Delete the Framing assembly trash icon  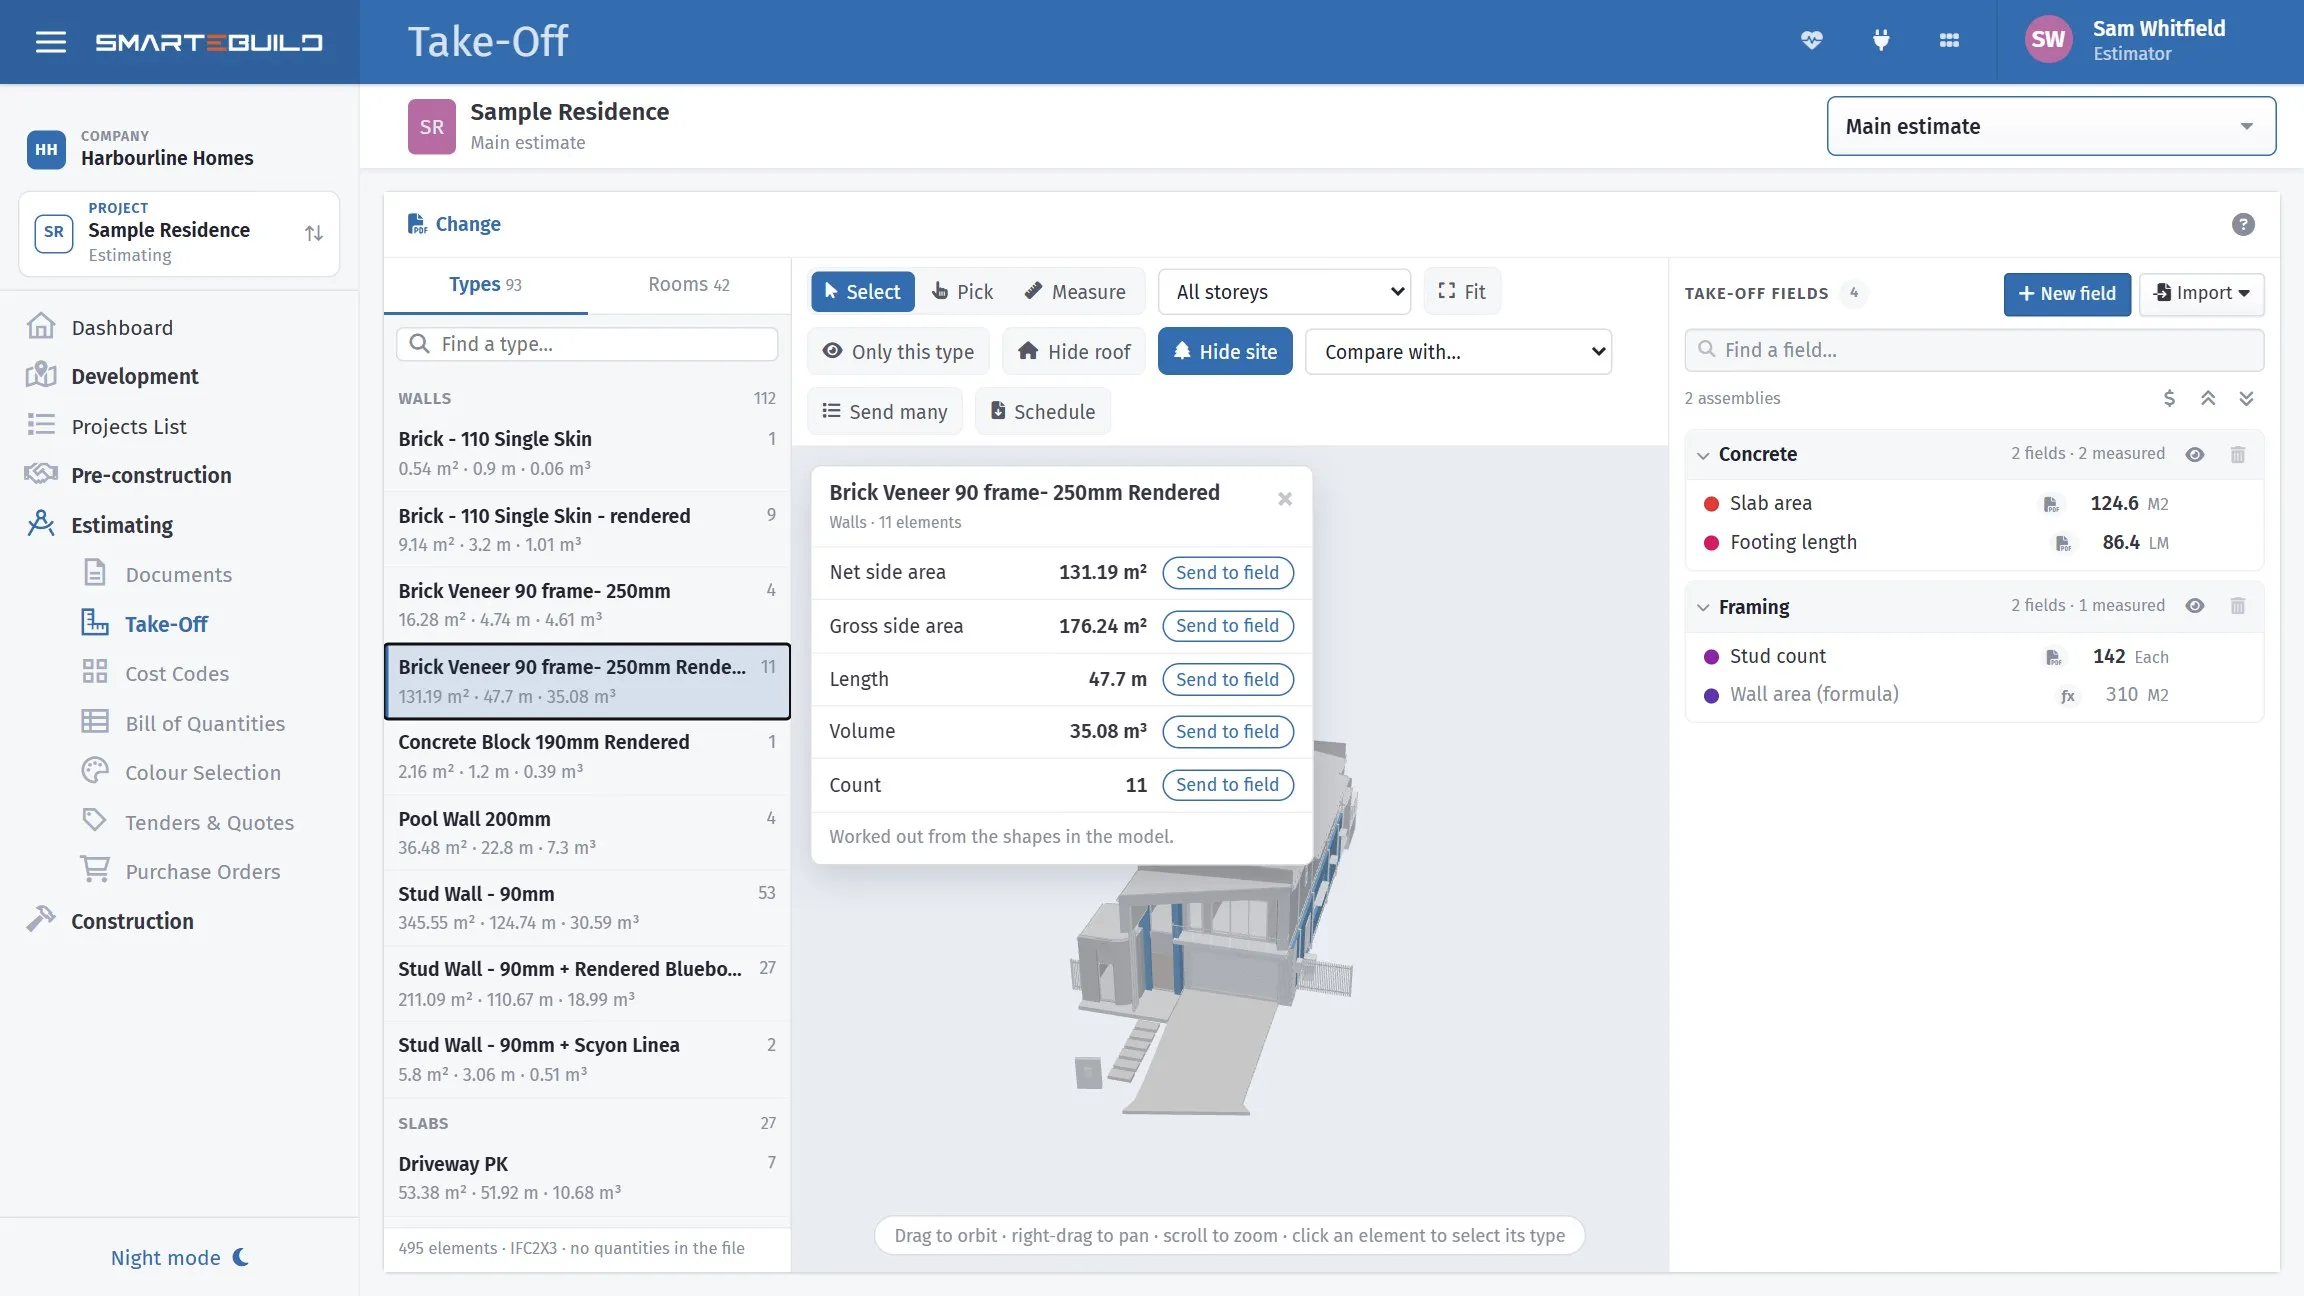click(2238, 606)
